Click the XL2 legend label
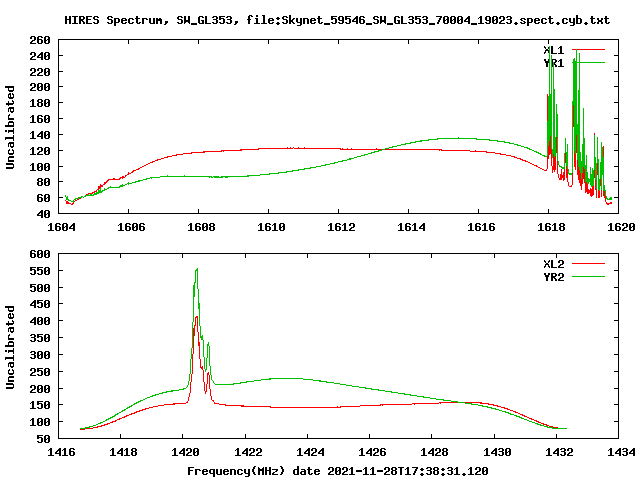 553,264
